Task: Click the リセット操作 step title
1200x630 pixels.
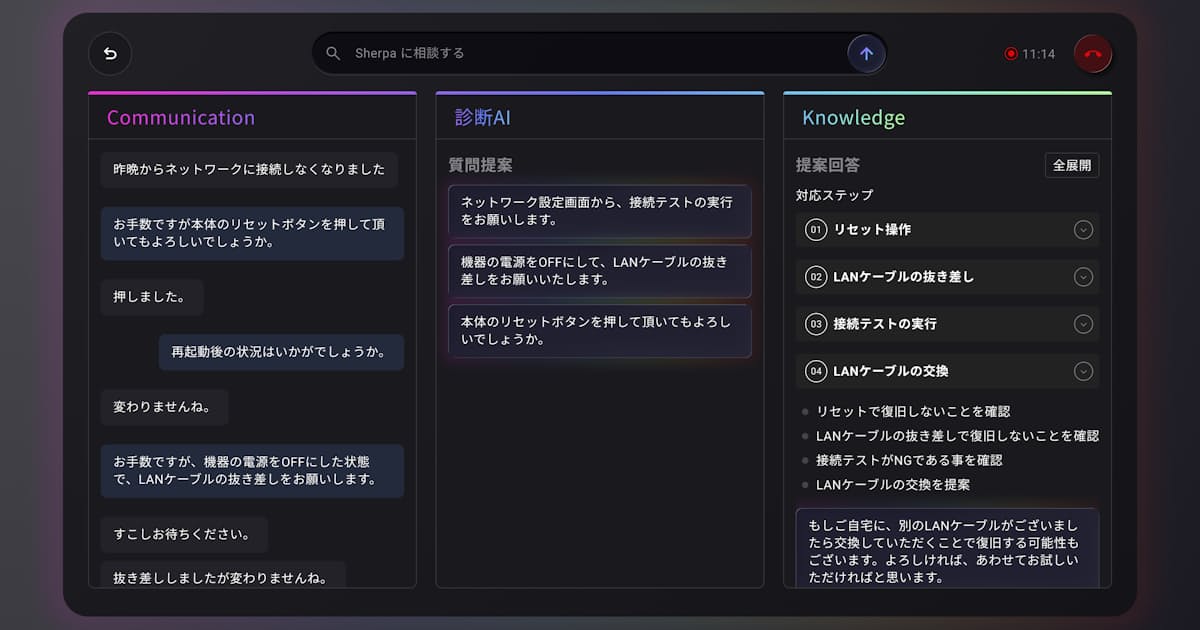Action: (872, 230)
